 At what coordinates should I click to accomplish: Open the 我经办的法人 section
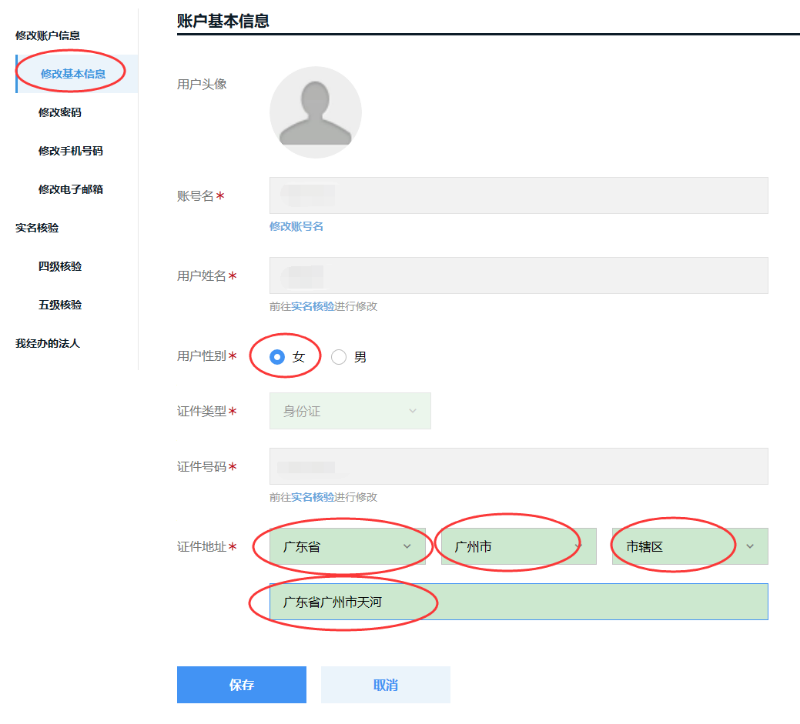click(49, 342)
